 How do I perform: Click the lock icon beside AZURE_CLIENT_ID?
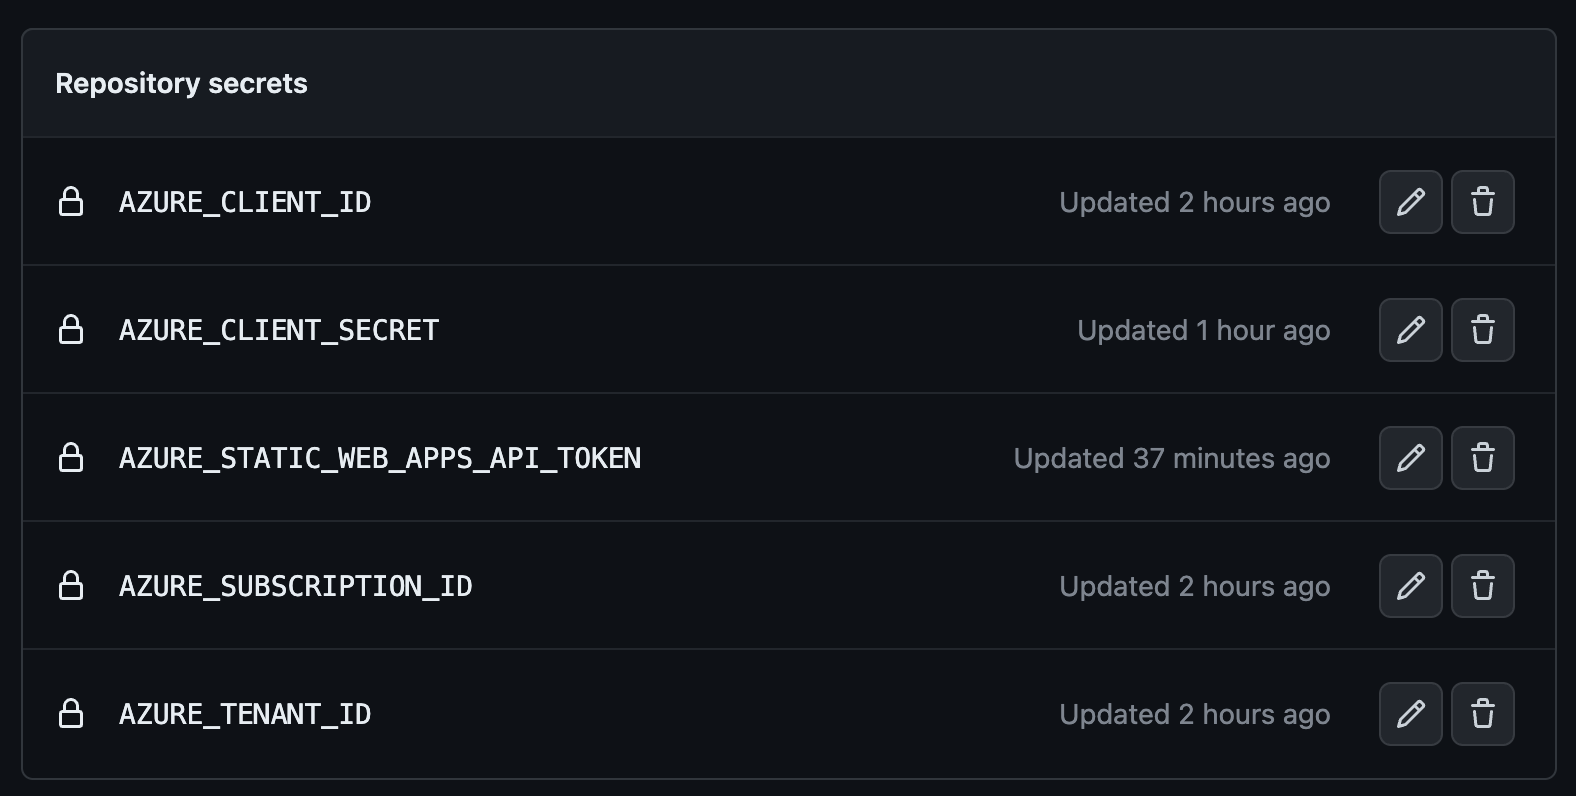pyautogui.click(x=71, y=202)
